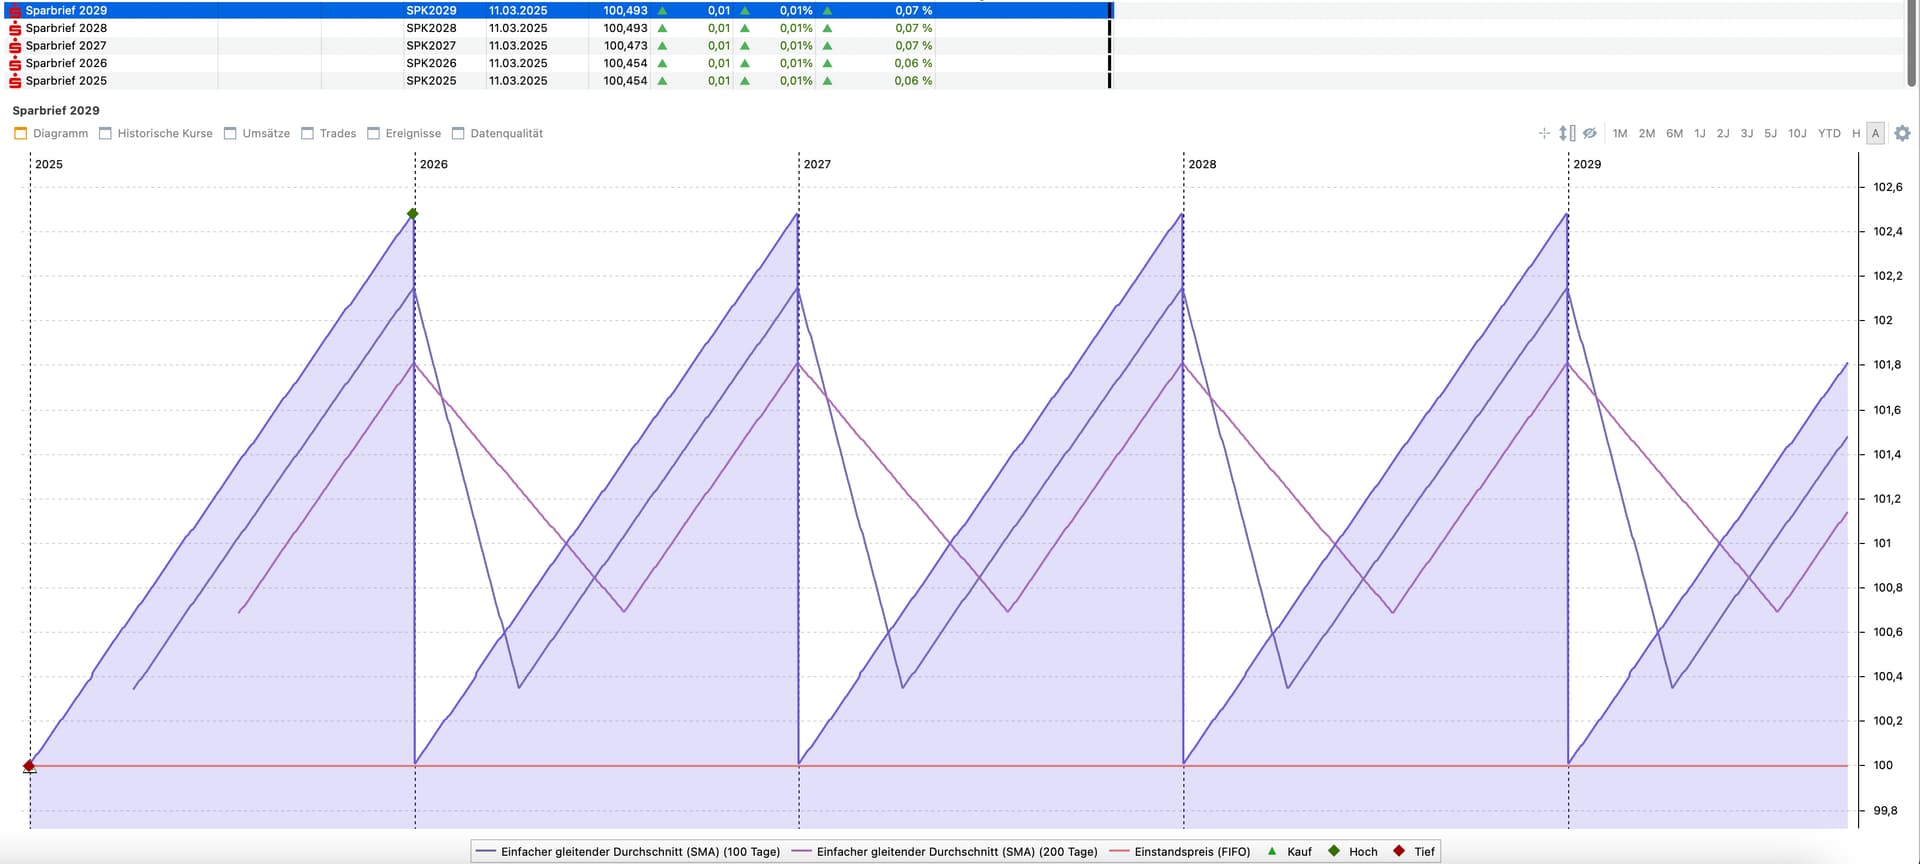This screenshot has height=864, width=1920.
Task: Toggle the crossed-out eye hide icon
Action: click(1590, 133)
